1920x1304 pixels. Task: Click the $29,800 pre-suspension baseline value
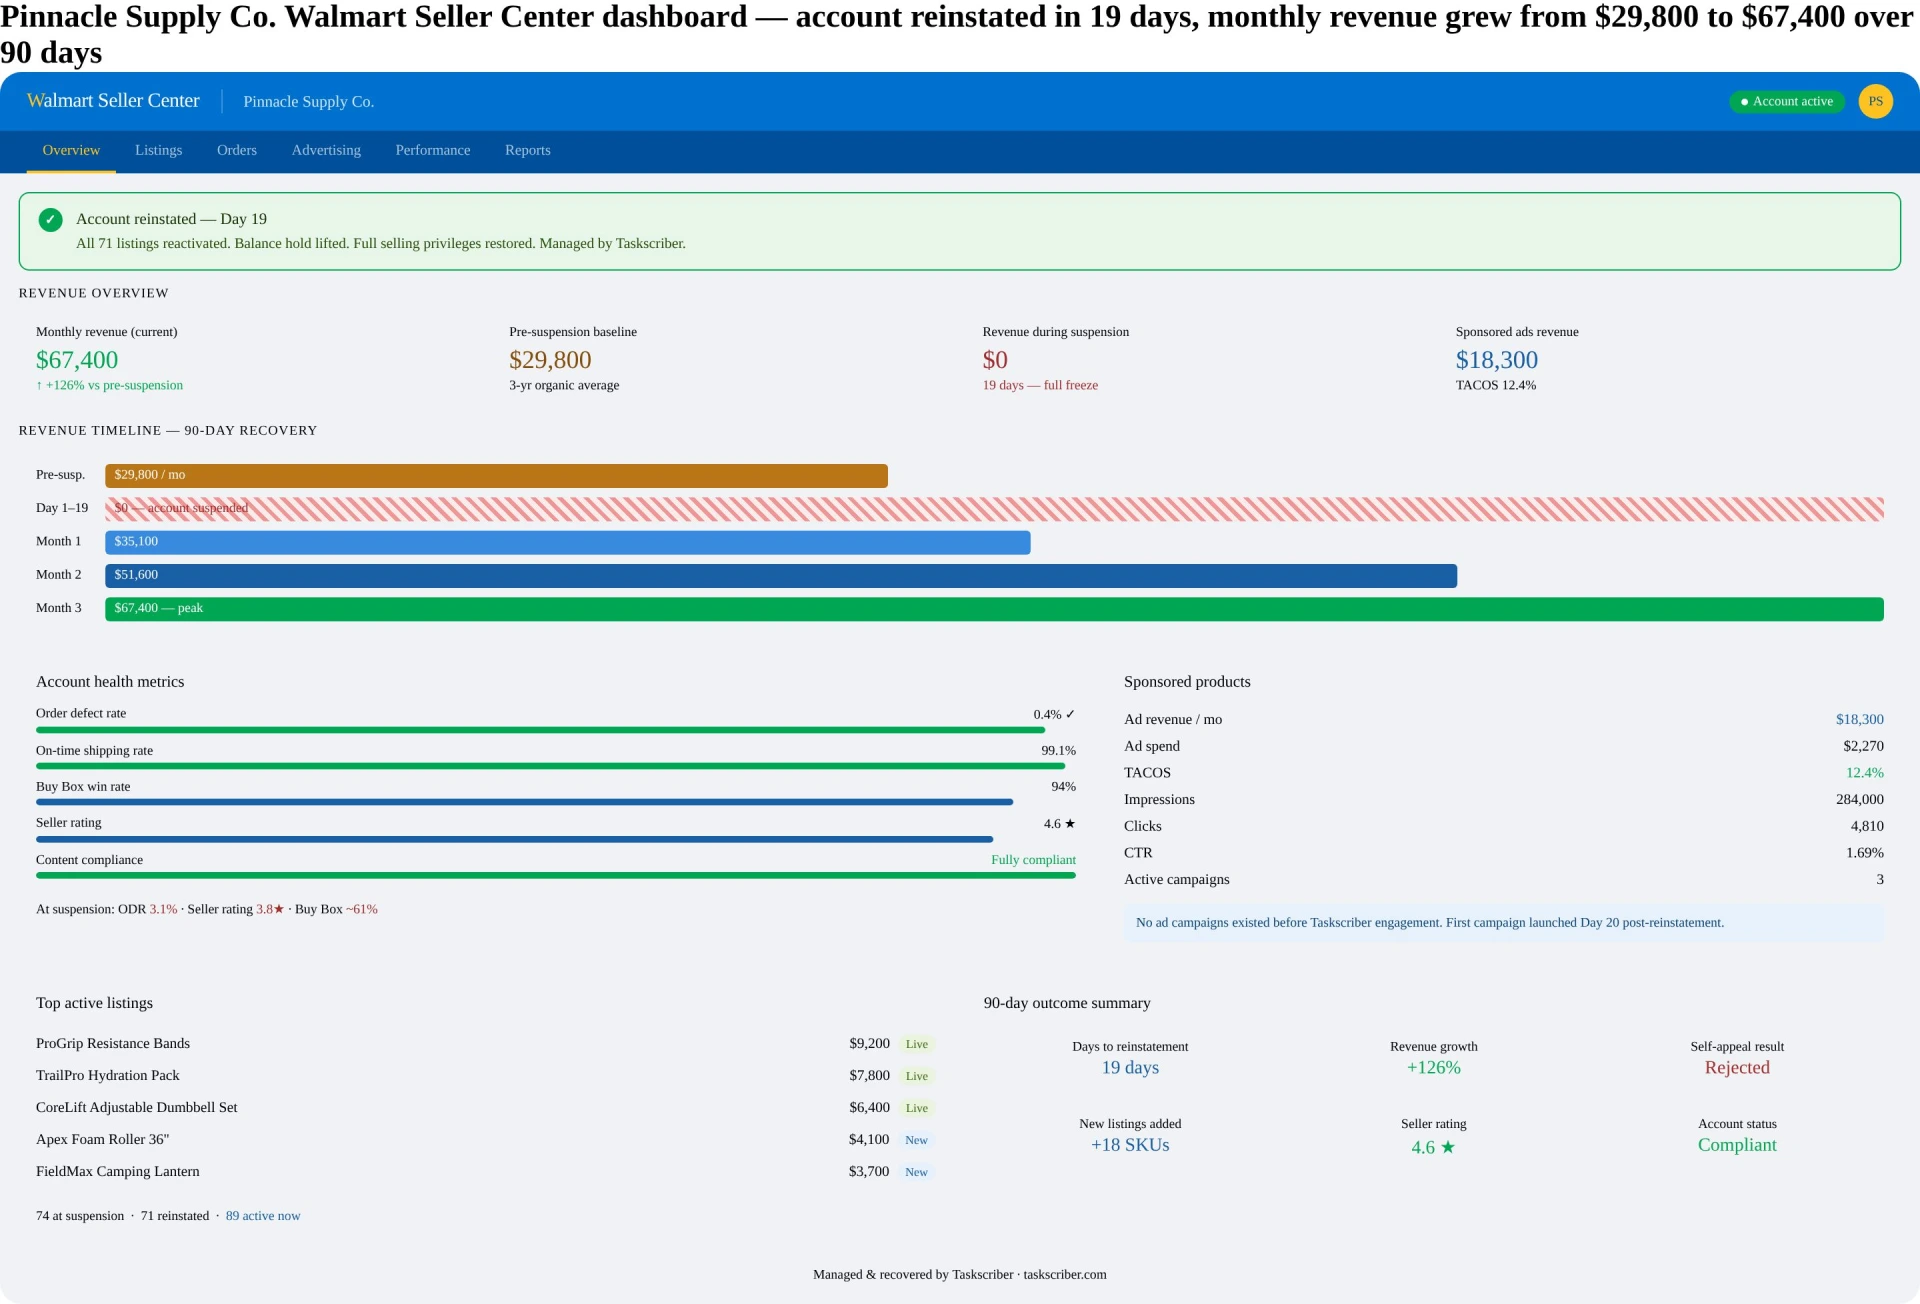[550, 360]
